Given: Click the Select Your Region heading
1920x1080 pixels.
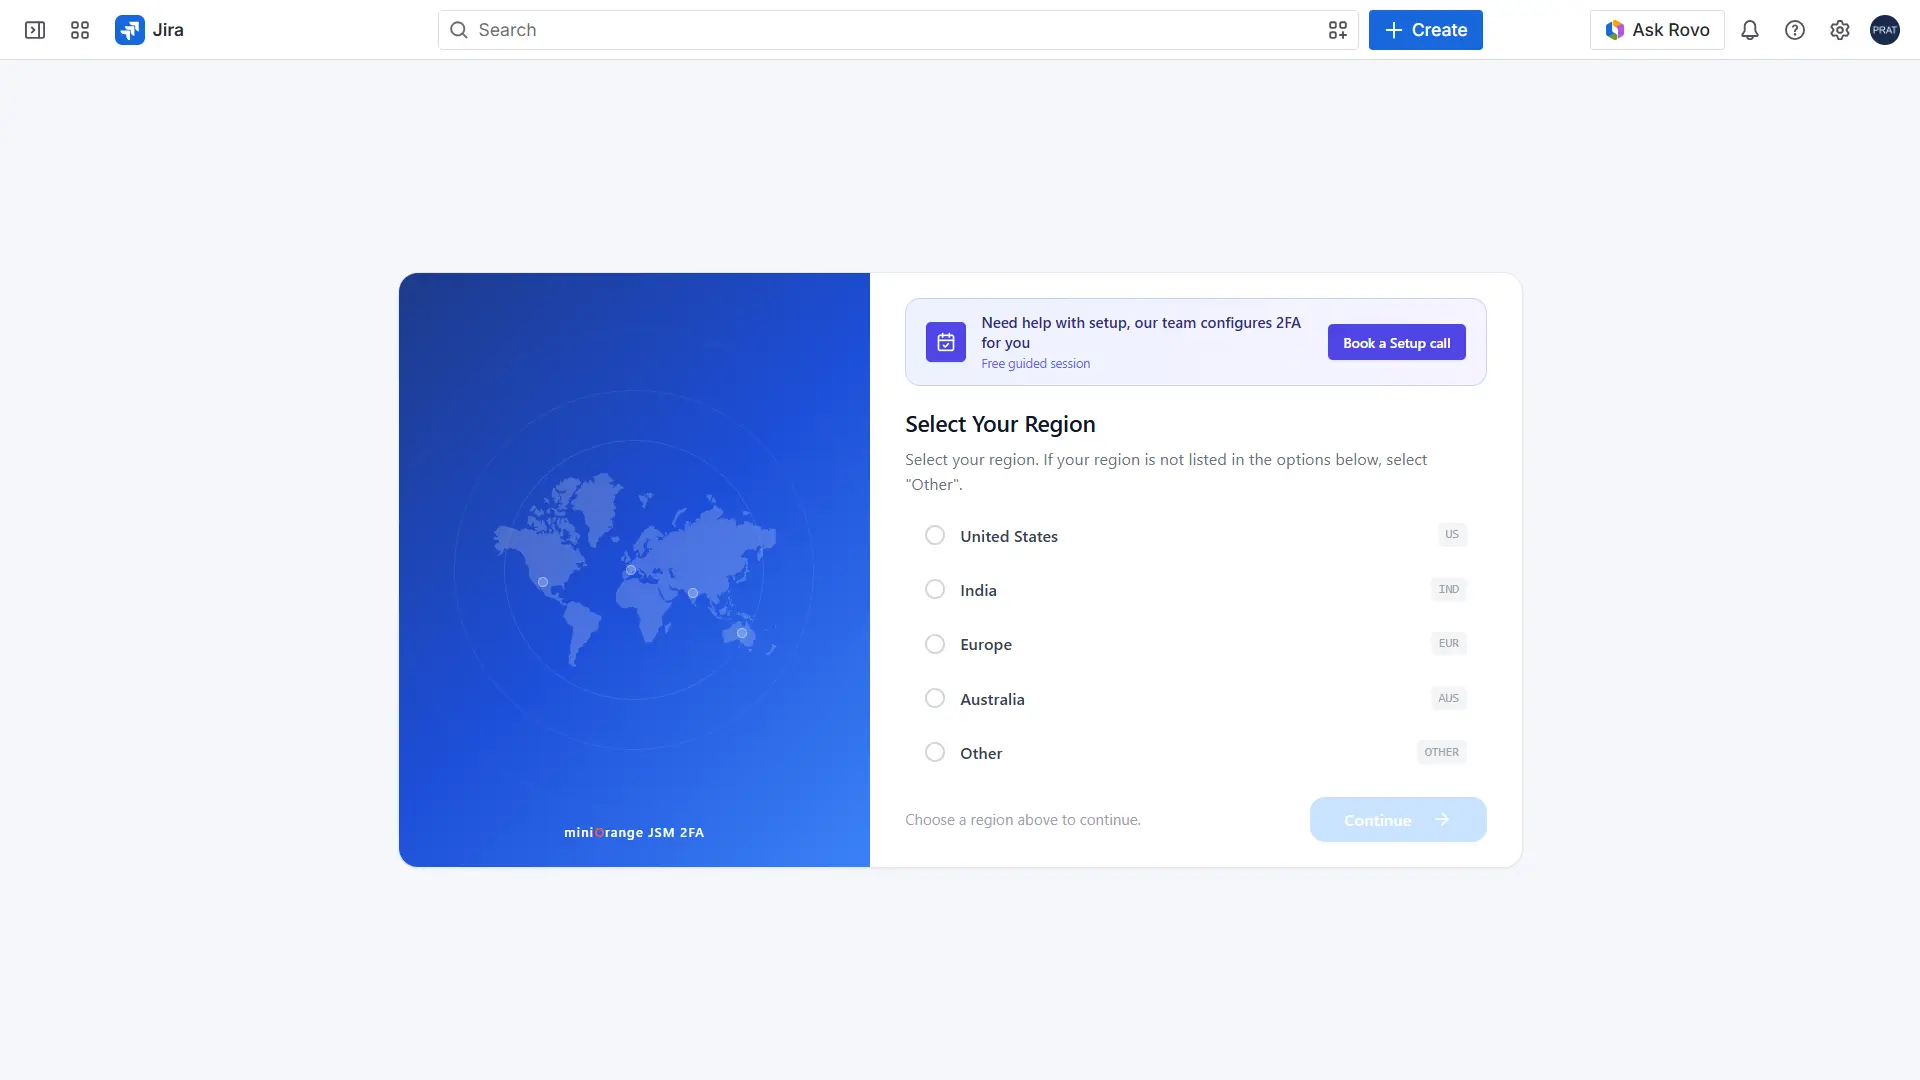Looking at the screenshot, I should 1000,424.
